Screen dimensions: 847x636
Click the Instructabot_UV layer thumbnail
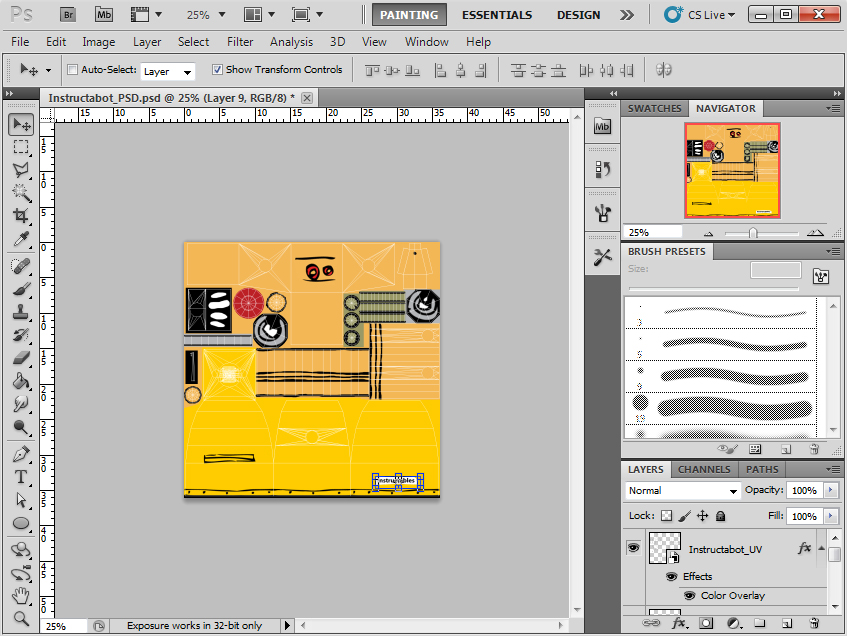665,548
